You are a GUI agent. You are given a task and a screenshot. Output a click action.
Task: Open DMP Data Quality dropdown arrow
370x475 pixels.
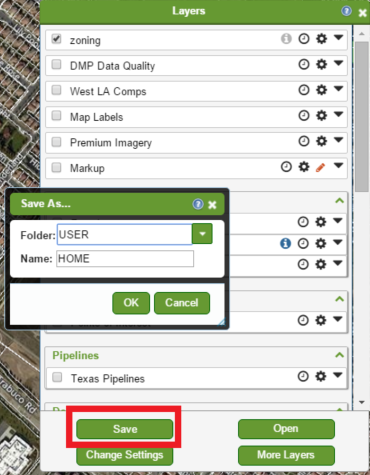[339, 63]
